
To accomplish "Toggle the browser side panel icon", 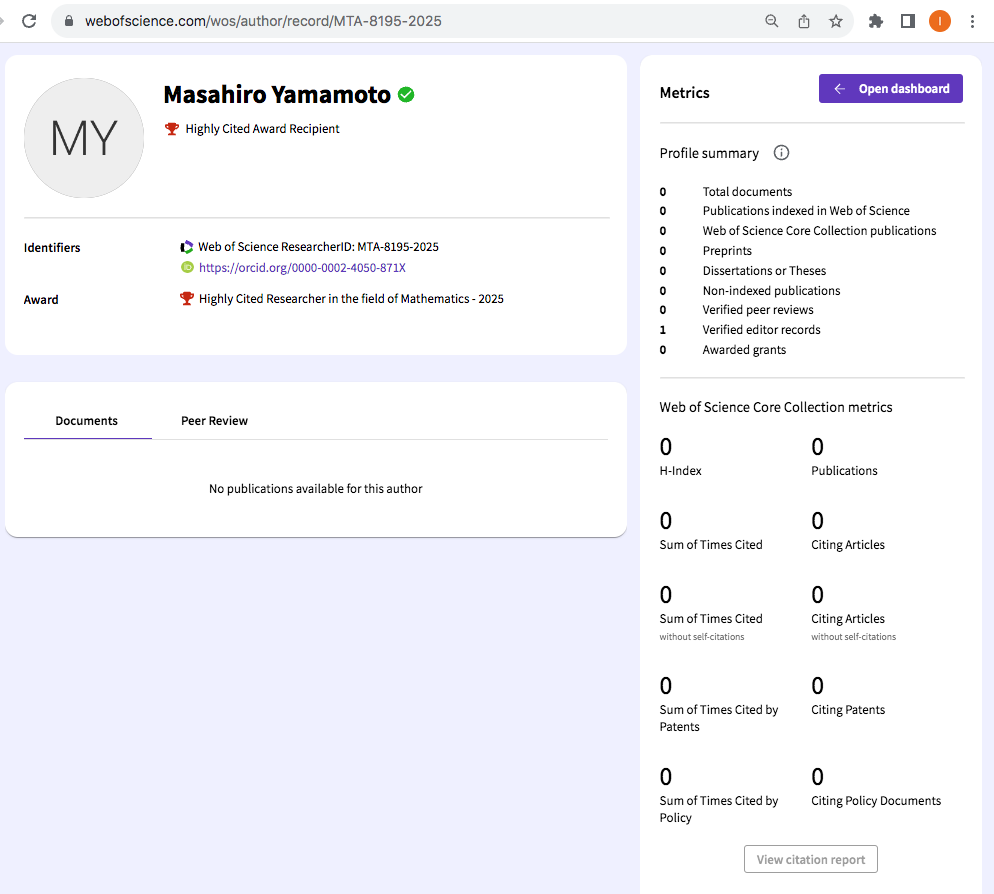I will [x=908, y=21].
